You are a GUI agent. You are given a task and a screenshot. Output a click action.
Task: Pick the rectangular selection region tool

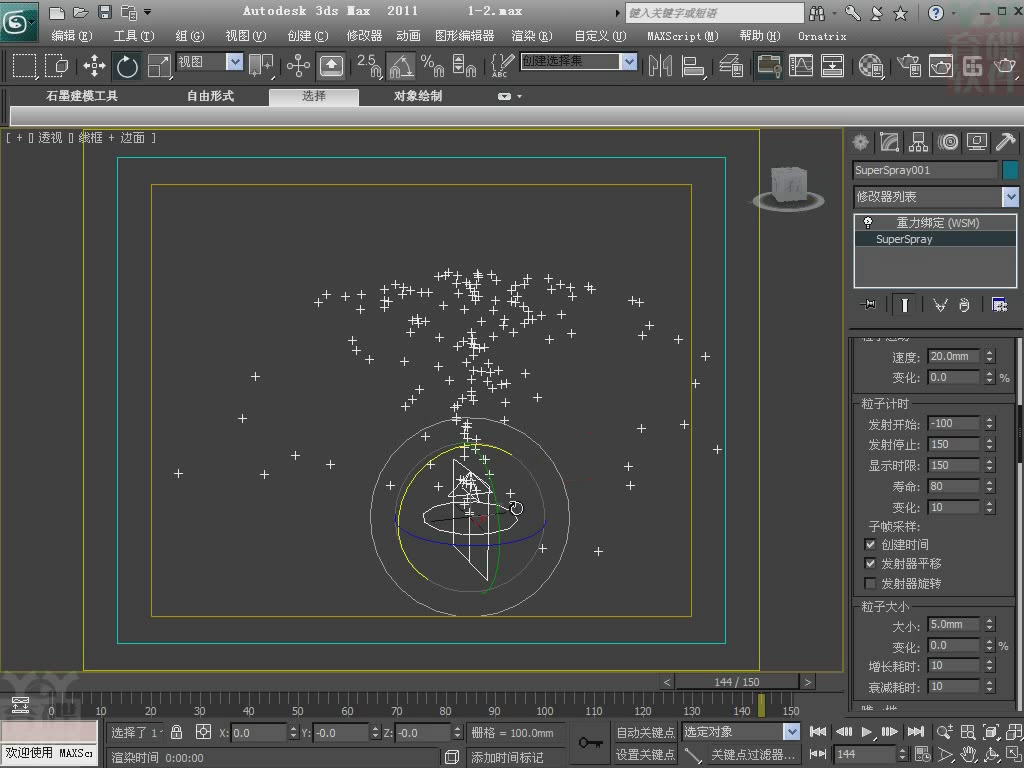(24, 65)
